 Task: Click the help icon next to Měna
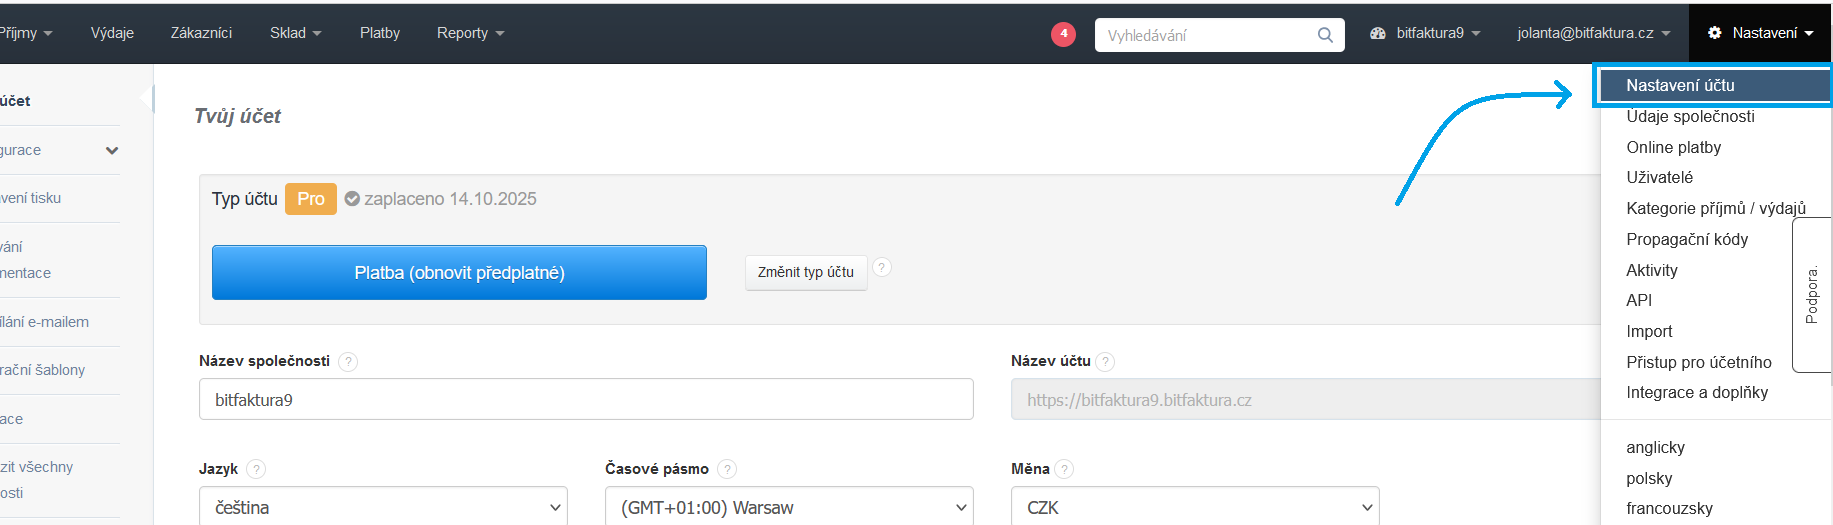[1065, 469]
